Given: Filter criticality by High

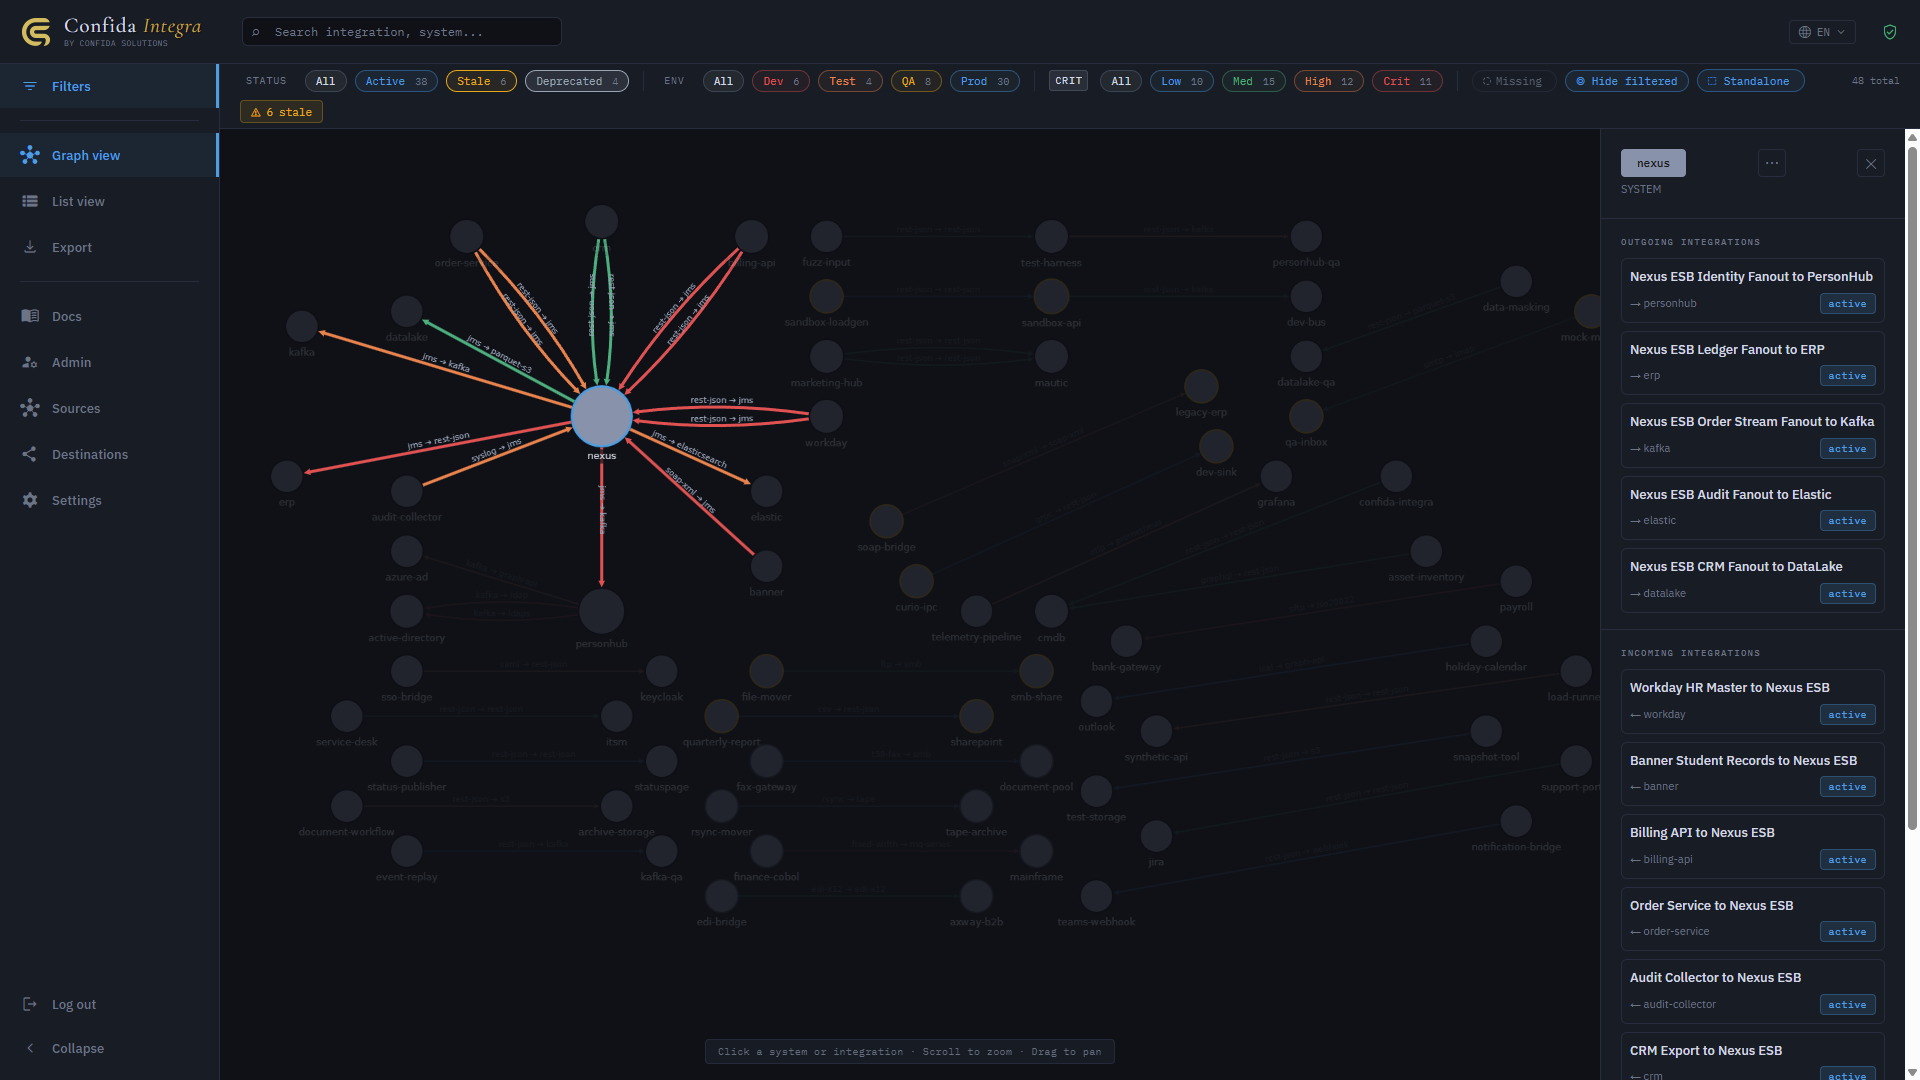Looking at the screenshot, I should click(1329, 81).
